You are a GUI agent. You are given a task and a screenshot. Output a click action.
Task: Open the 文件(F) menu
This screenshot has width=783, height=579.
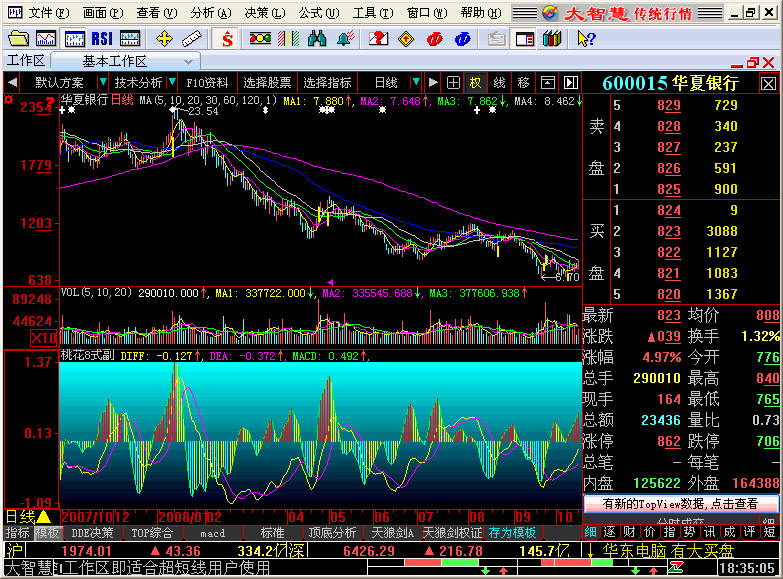49,12
